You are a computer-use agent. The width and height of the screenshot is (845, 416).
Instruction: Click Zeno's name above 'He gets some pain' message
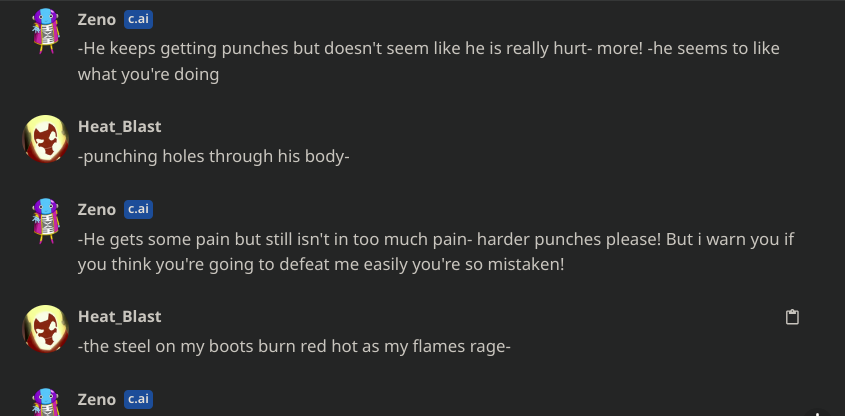click(x=96, y=209)
